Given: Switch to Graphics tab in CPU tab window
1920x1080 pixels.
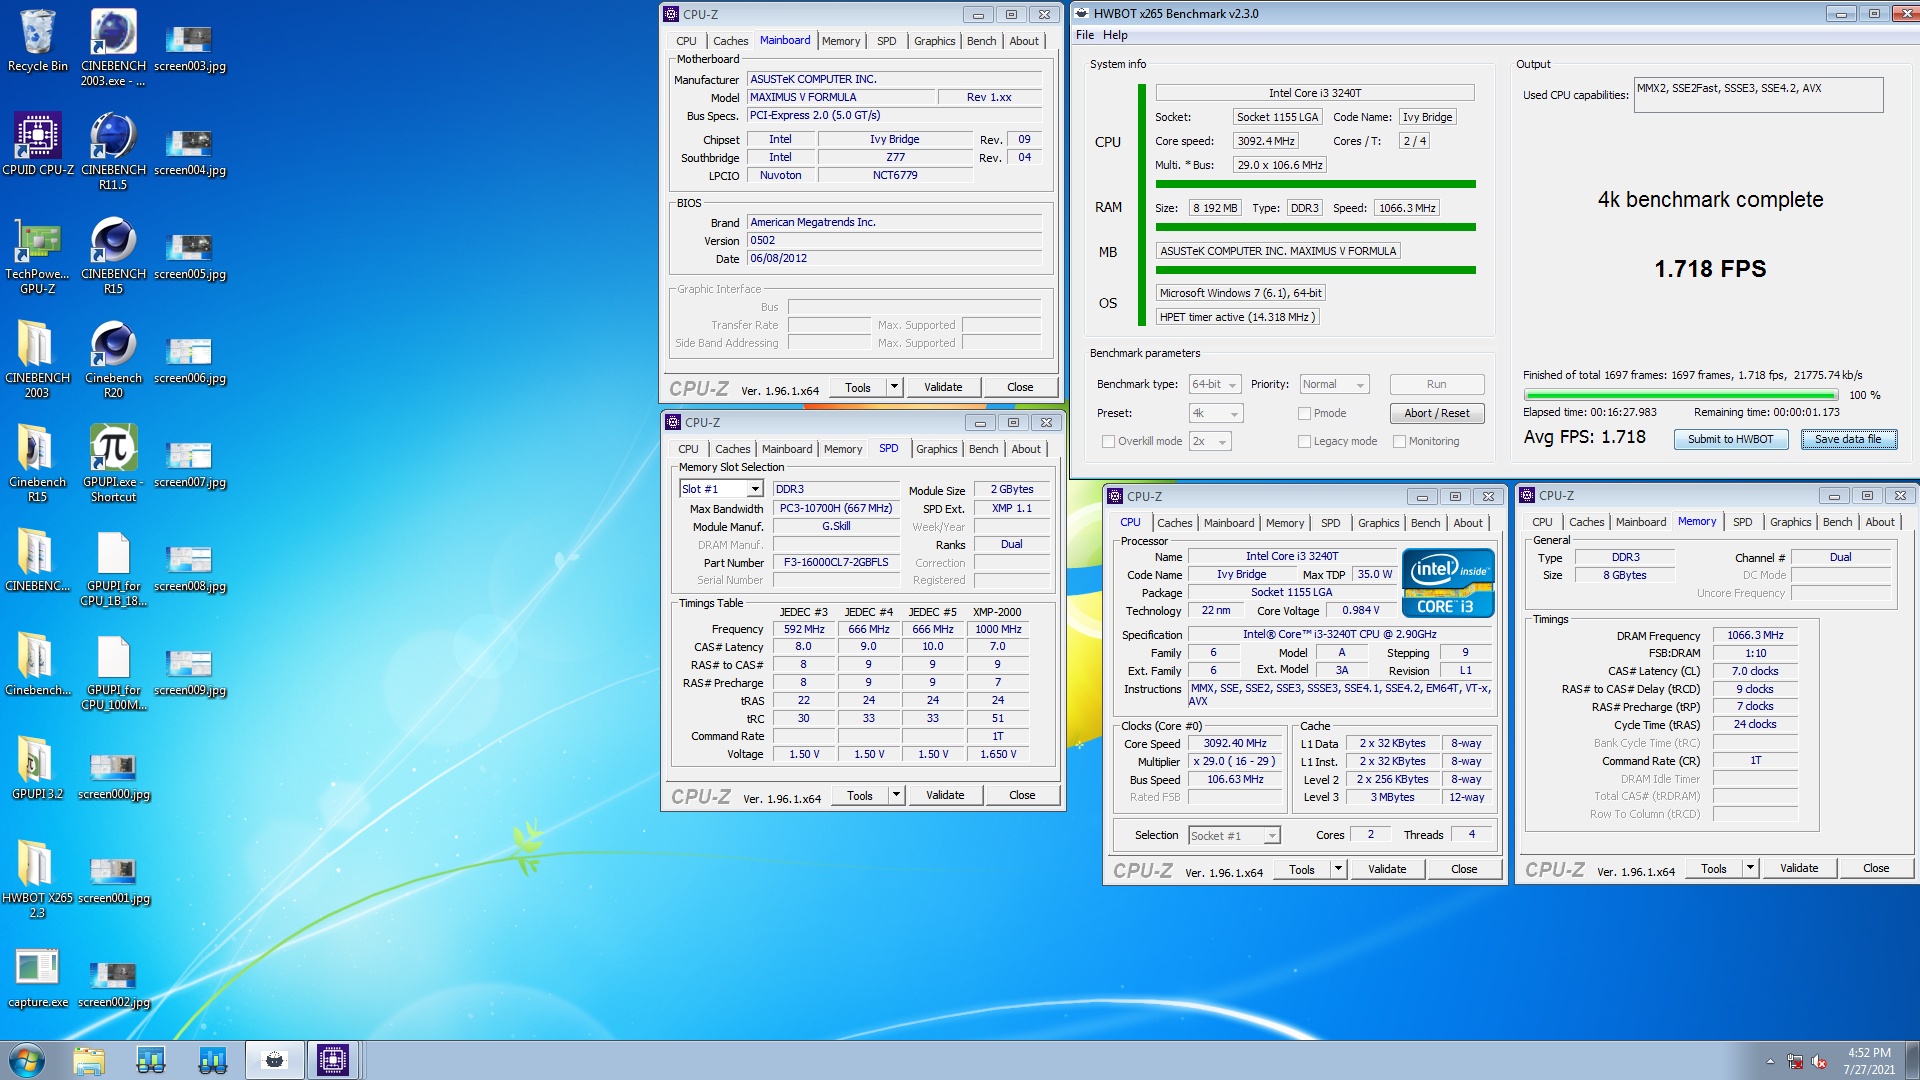Looking at the screenshot, I should [x=1378, y=523].
